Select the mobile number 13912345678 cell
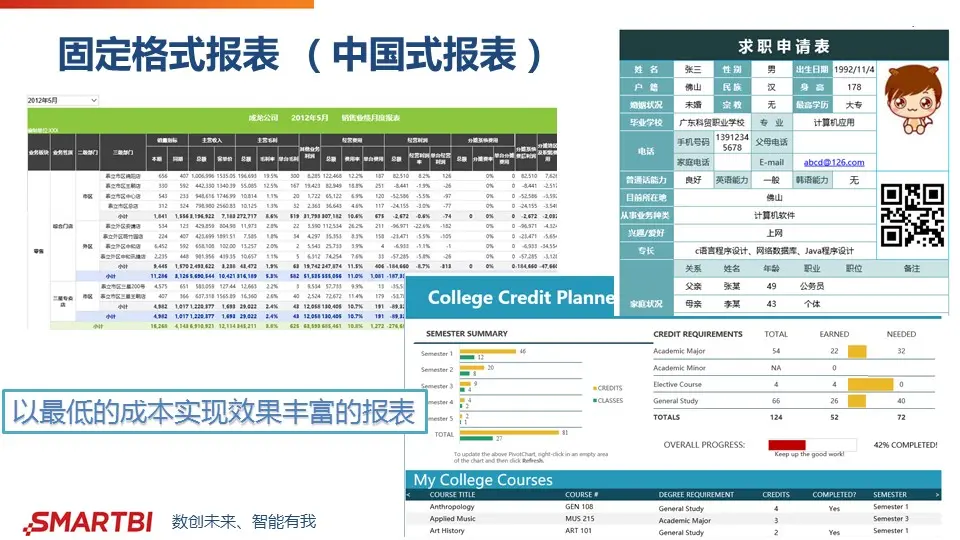The height and width of the screenshot is (540, 960). click(732, 142)
